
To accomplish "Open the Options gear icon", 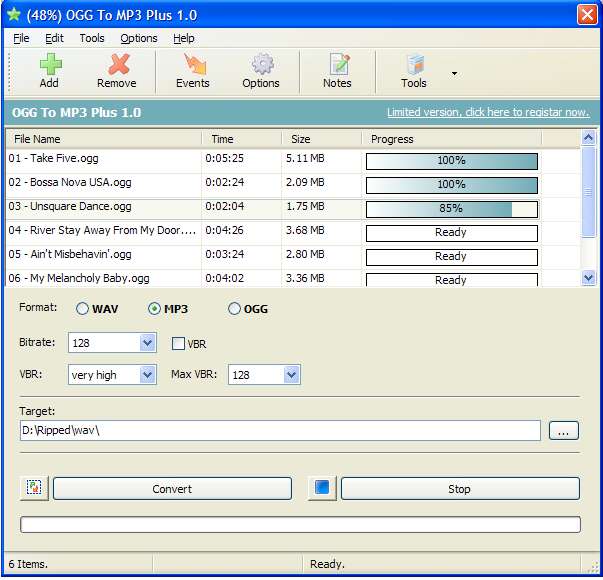I will pyautogui.click(x=263, y=64).
